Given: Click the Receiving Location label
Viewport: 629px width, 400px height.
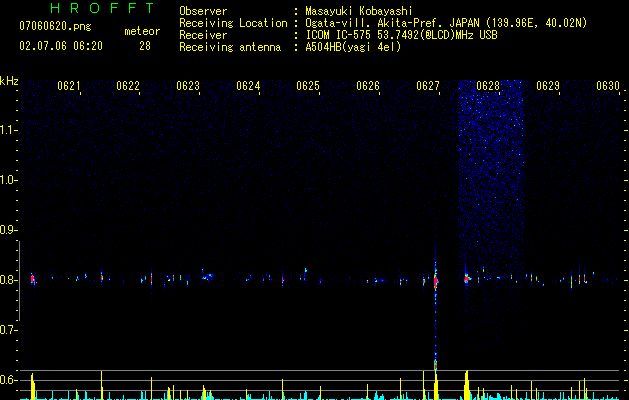Looking at the screenshot, I should click(x=233, y=23).
